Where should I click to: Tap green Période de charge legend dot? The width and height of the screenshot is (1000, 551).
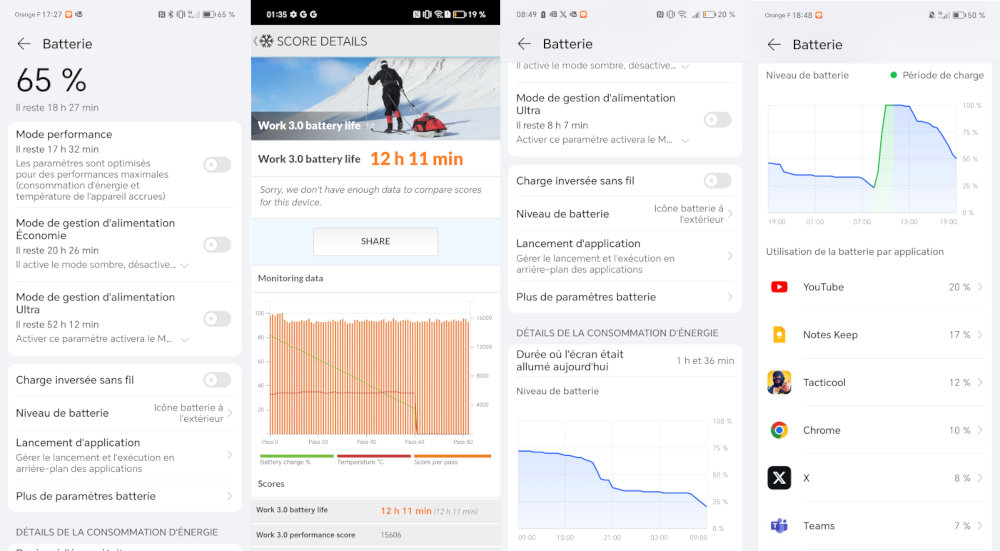click(x=893, y=75)
